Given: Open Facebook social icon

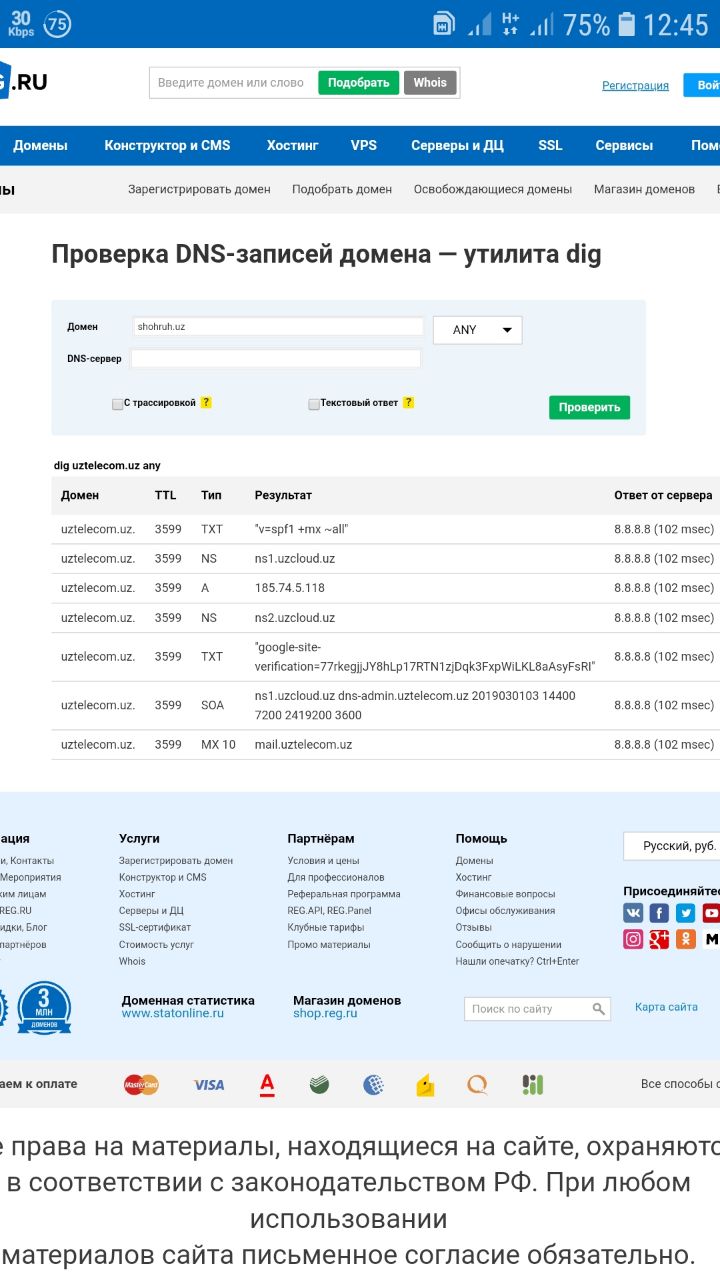Looking at the screenshot, I should click(659, 913).
